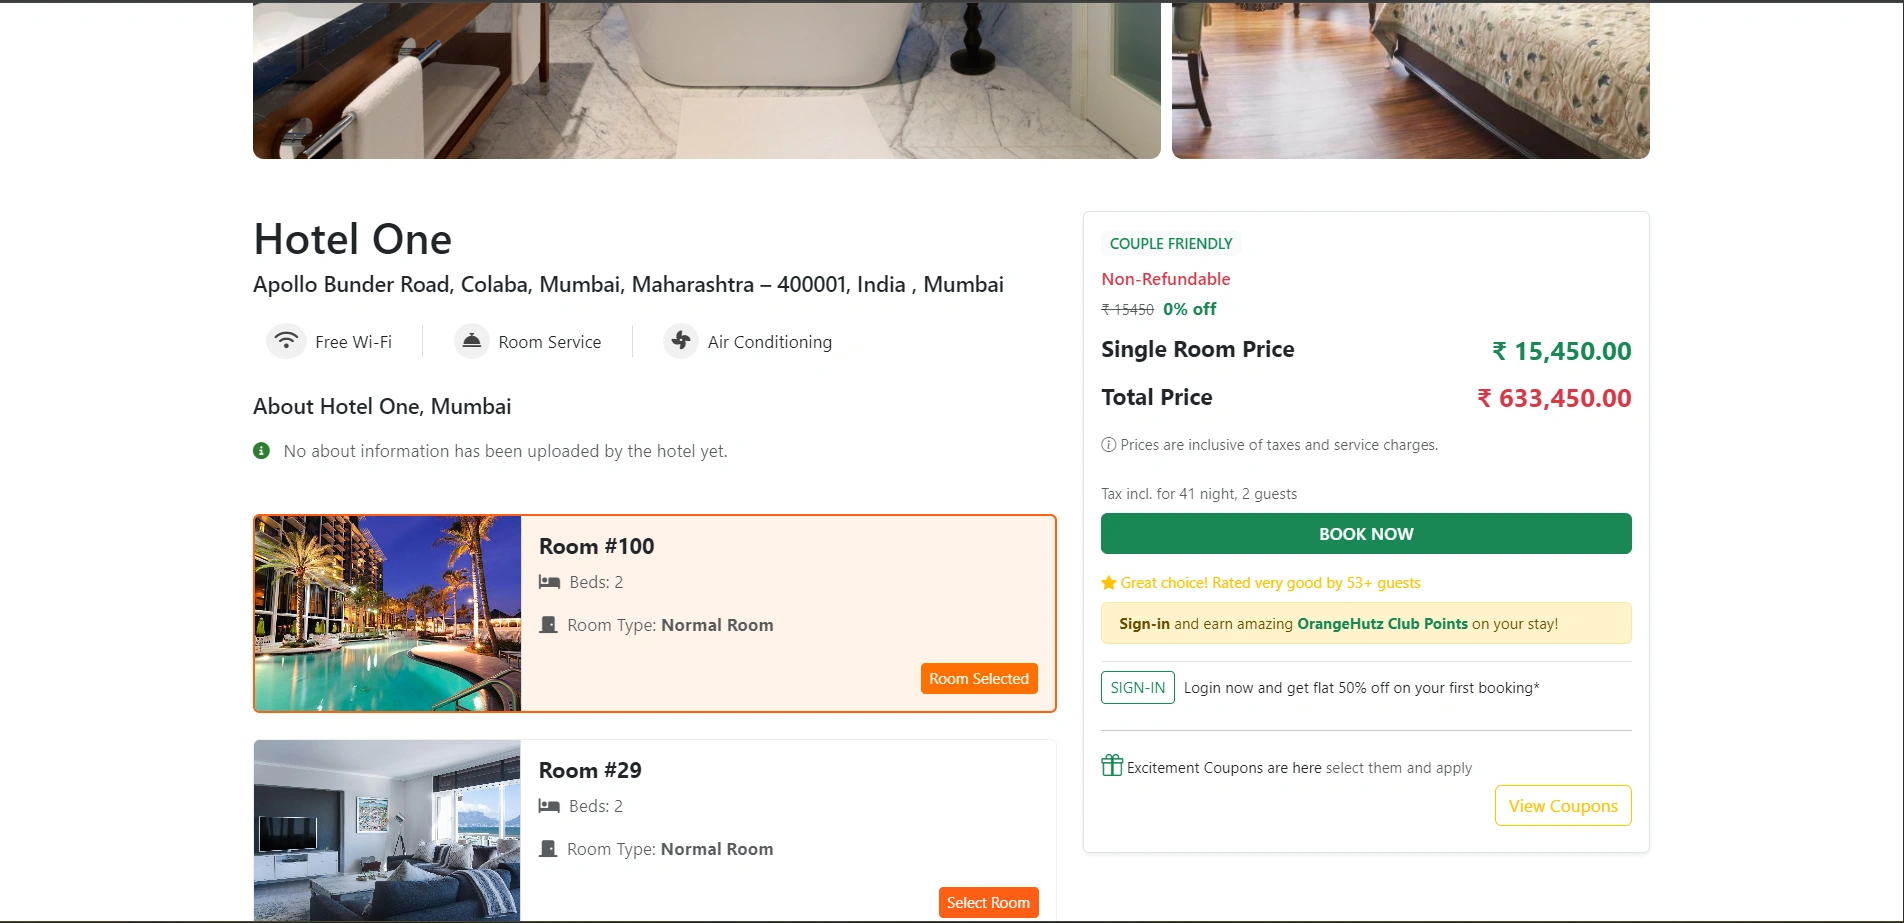Click the Room Service bell icon
The width and height of the screenshot is (1904, 923).
pos(471,341)
